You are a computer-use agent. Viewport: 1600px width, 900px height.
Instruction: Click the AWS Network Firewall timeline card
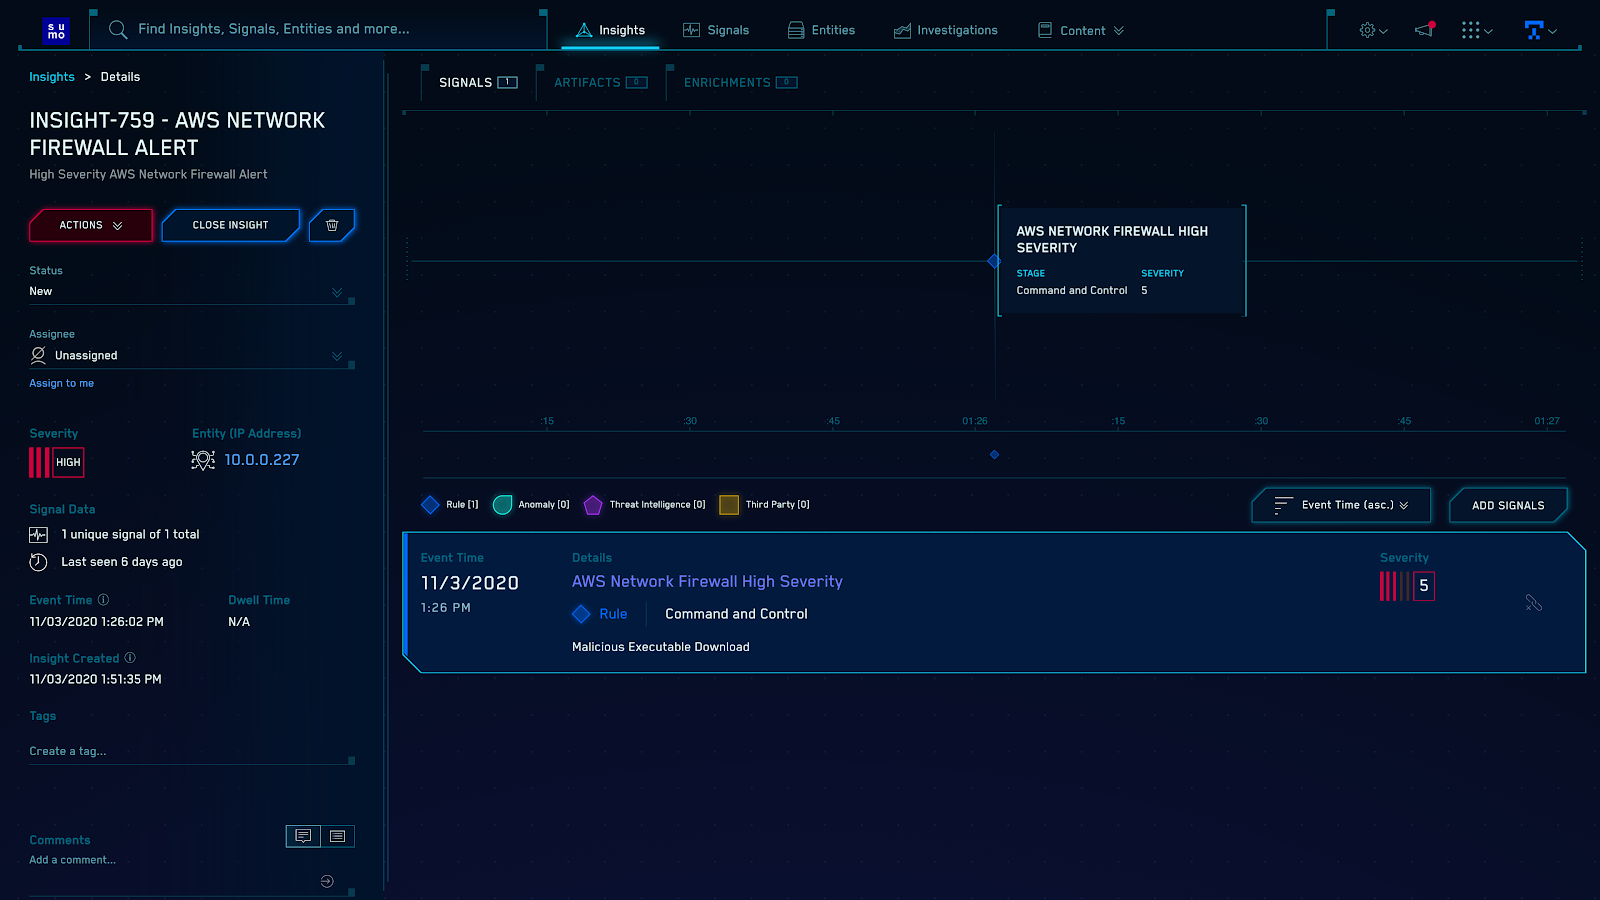coord(1122,260)
